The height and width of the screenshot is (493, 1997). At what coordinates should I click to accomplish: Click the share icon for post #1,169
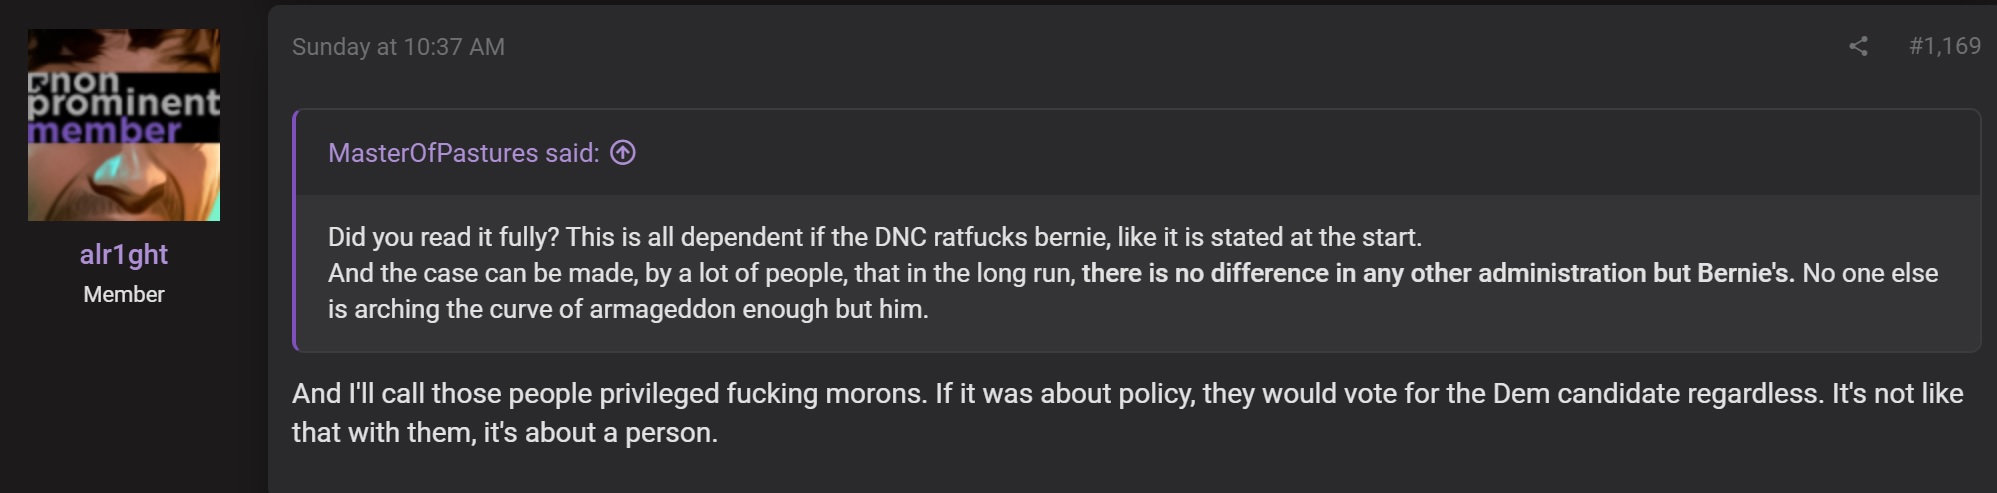coord(1858,46)
